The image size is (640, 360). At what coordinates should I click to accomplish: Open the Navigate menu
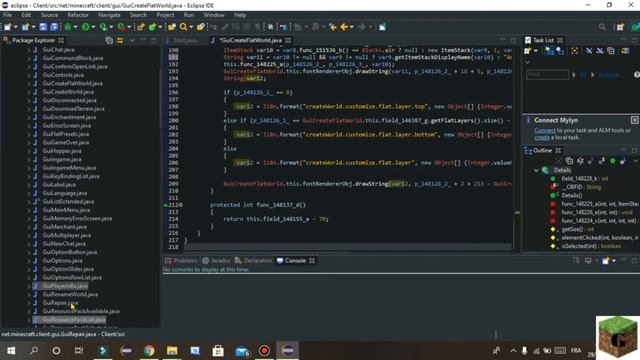(x=109, y=15)
